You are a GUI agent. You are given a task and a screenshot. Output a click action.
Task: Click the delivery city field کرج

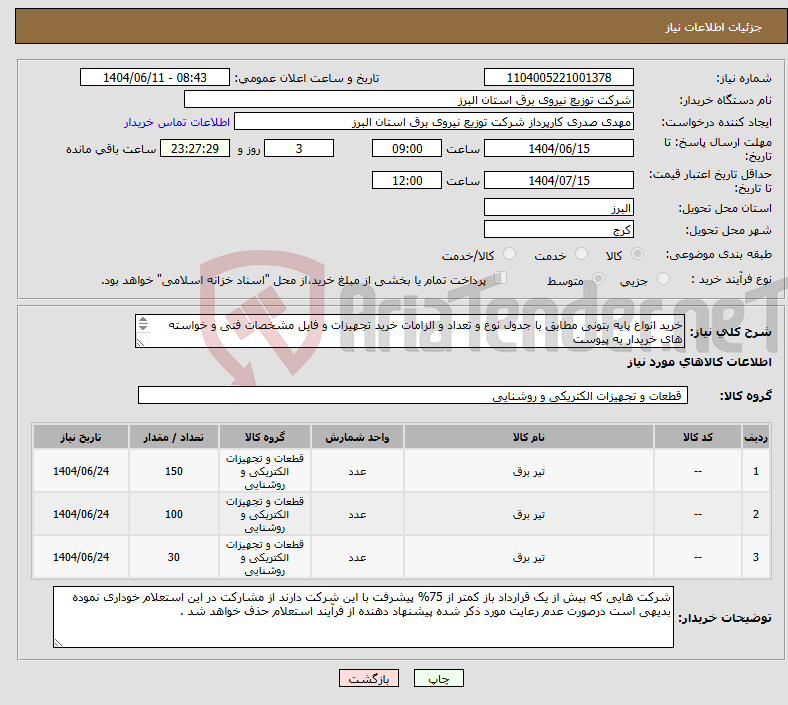pyautogui.click(x=558, y=230)
